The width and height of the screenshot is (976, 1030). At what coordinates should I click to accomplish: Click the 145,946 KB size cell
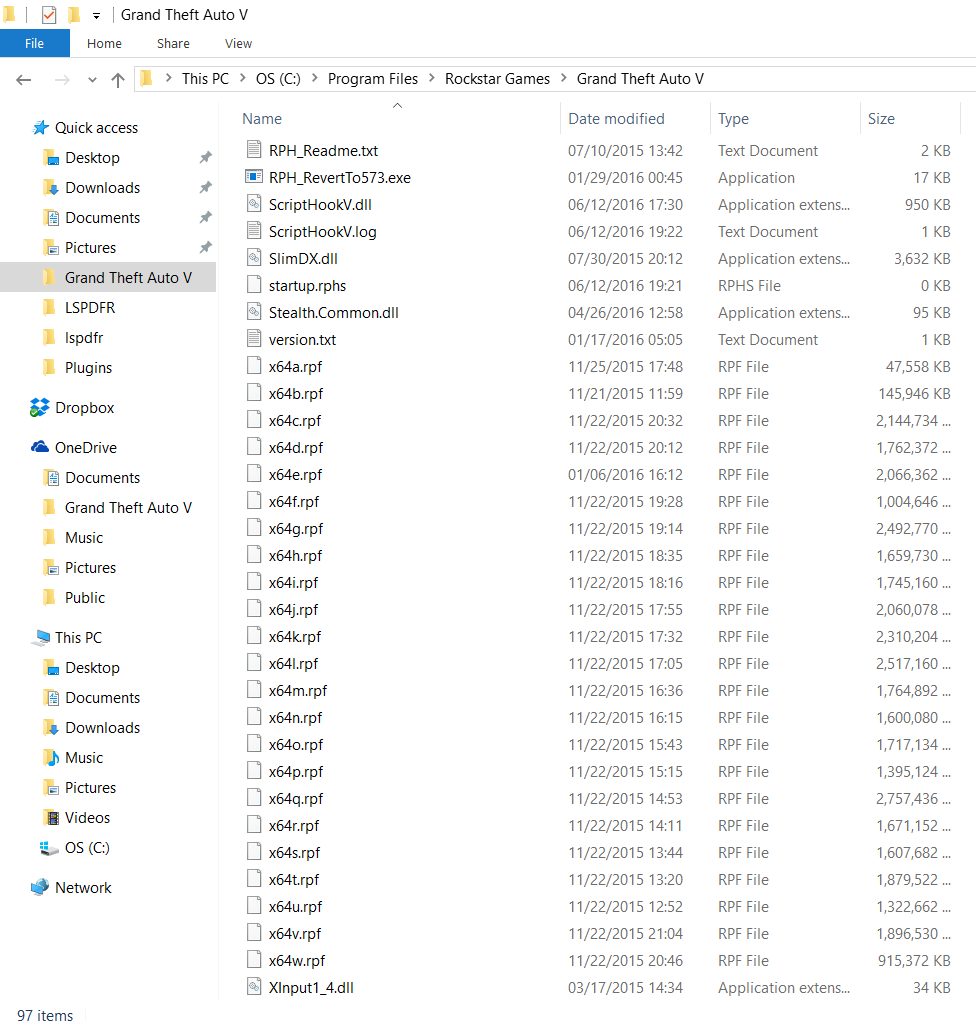(x=914, y=393)
